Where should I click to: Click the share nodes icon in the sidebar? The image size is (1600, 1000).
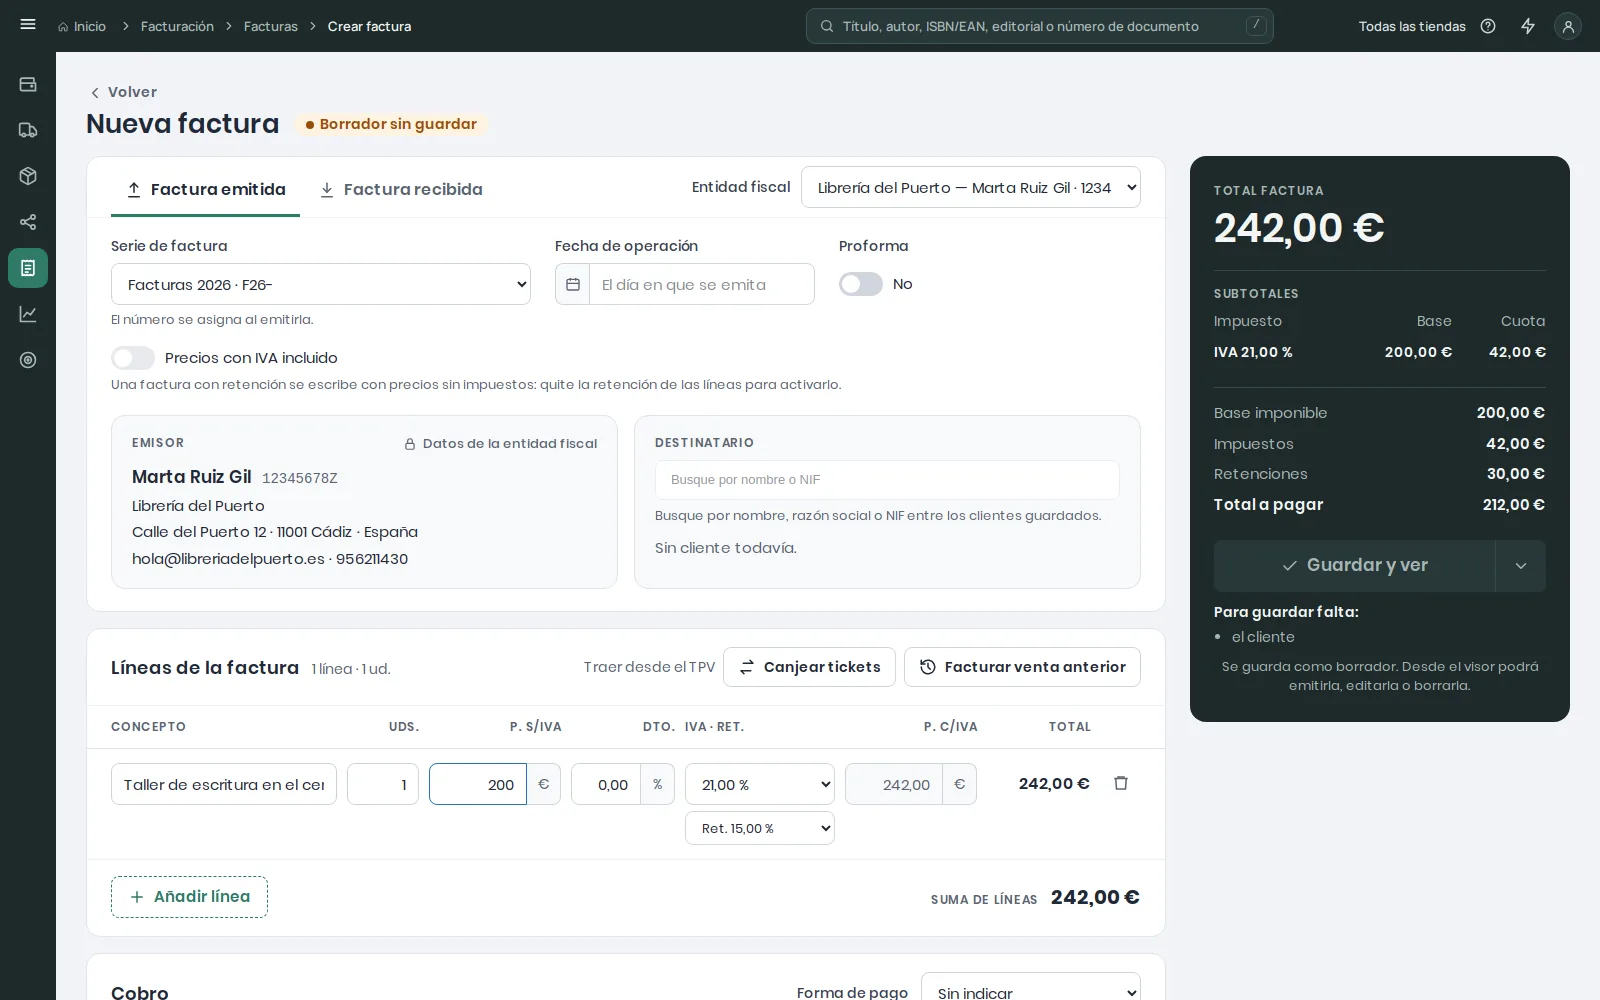(28, 222)
